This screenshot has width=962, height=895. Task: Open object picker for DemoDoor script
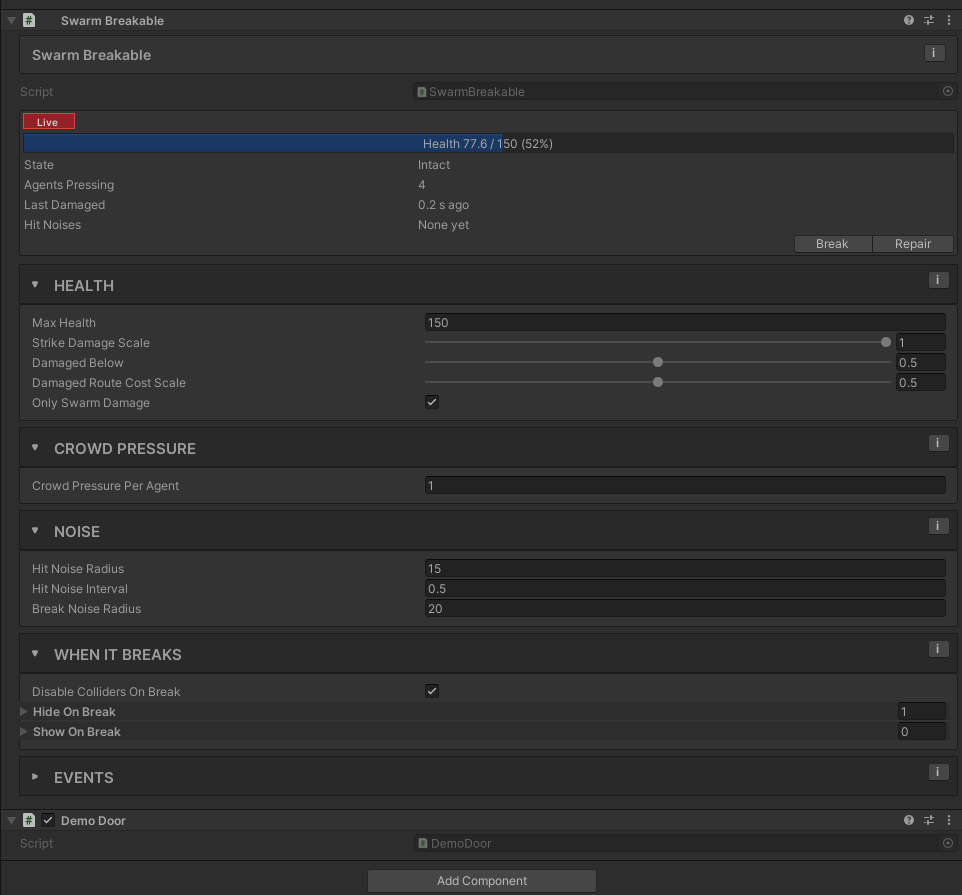point(947,843)
